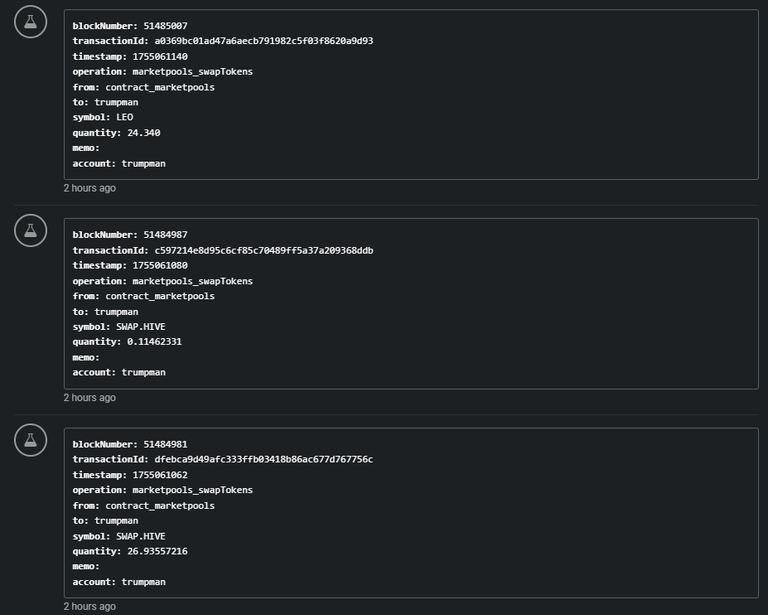
Task: Click SWAP.HIVE symbol in second entry
Action: click(x=141, y=327)
